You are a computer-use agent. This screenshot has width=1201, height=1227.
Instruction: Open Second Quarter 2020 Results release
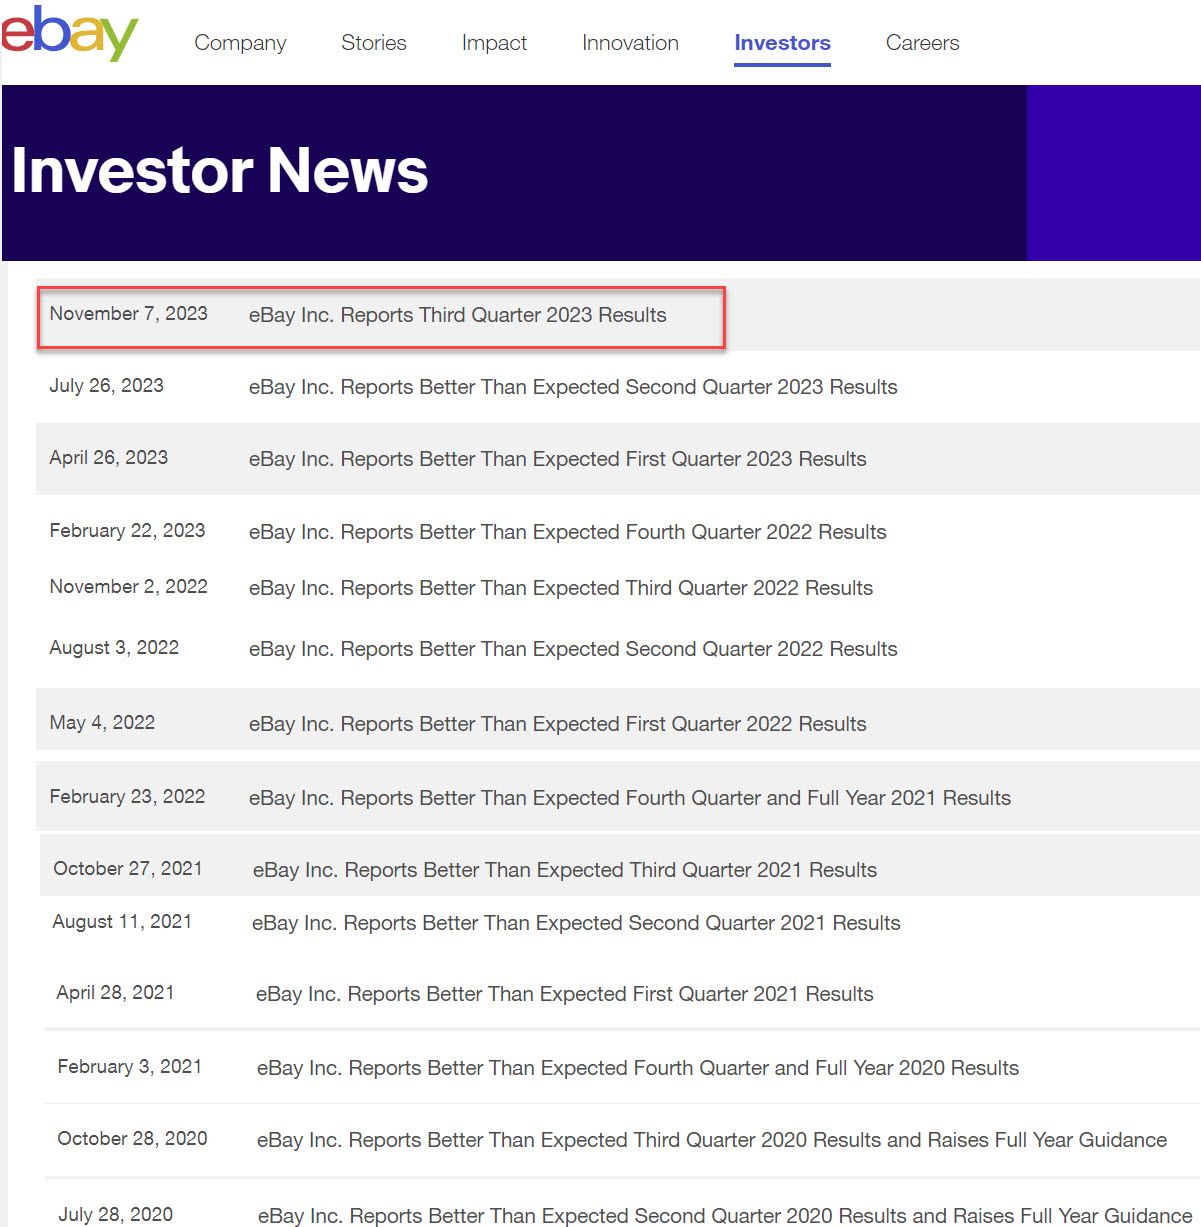(x=725, y=1215)
